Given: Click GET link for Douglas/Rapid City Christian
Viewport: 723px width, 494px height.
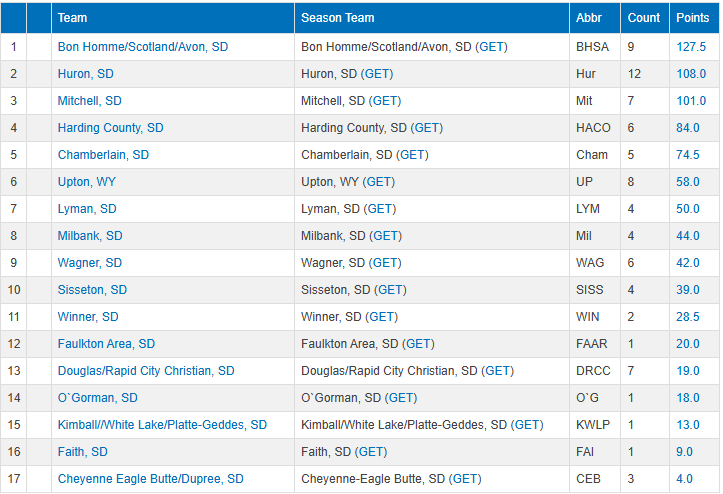Looking at the screenshot, I should coord(498,371).
